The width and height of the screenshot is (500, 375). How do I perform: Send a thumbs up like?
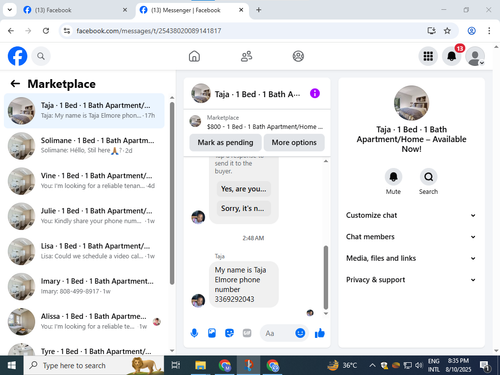tap(320, 333)
